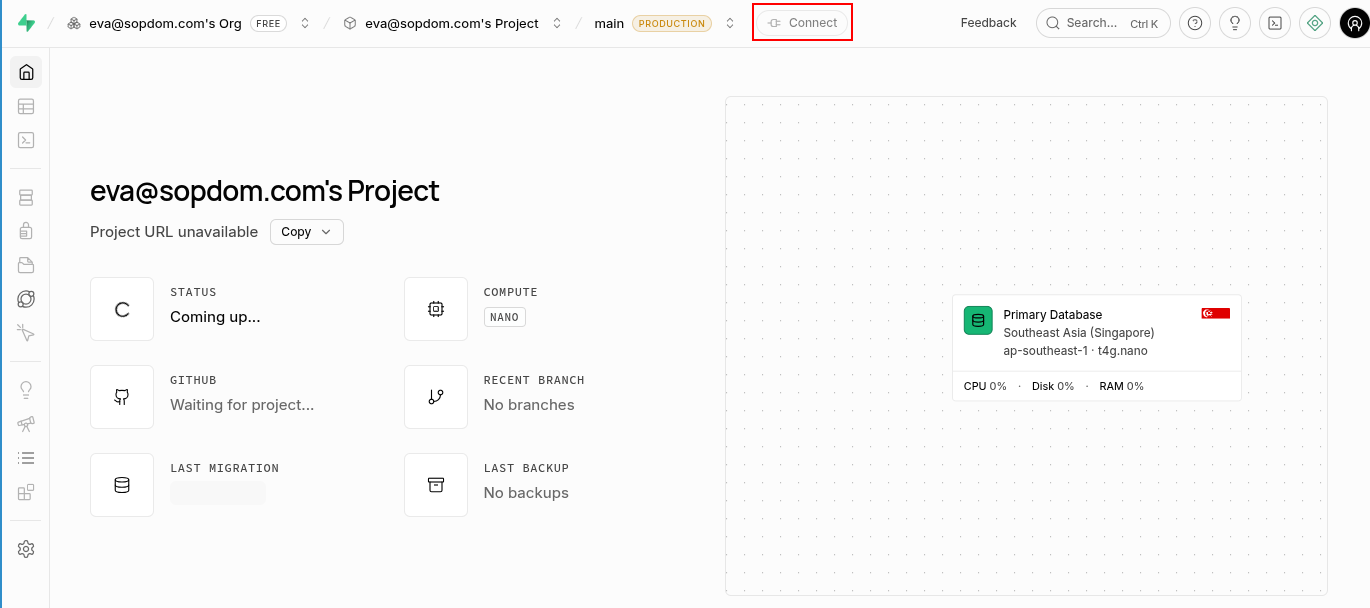Open the SQL Editor sidebar icon
The image size is (1370, 608).
click(26, 140)
